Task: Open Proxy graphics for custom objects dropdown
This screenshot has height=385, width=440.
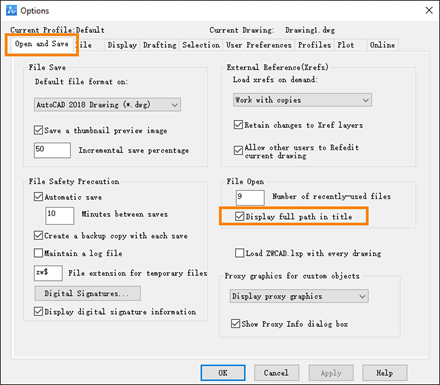Action: [299, 296]
